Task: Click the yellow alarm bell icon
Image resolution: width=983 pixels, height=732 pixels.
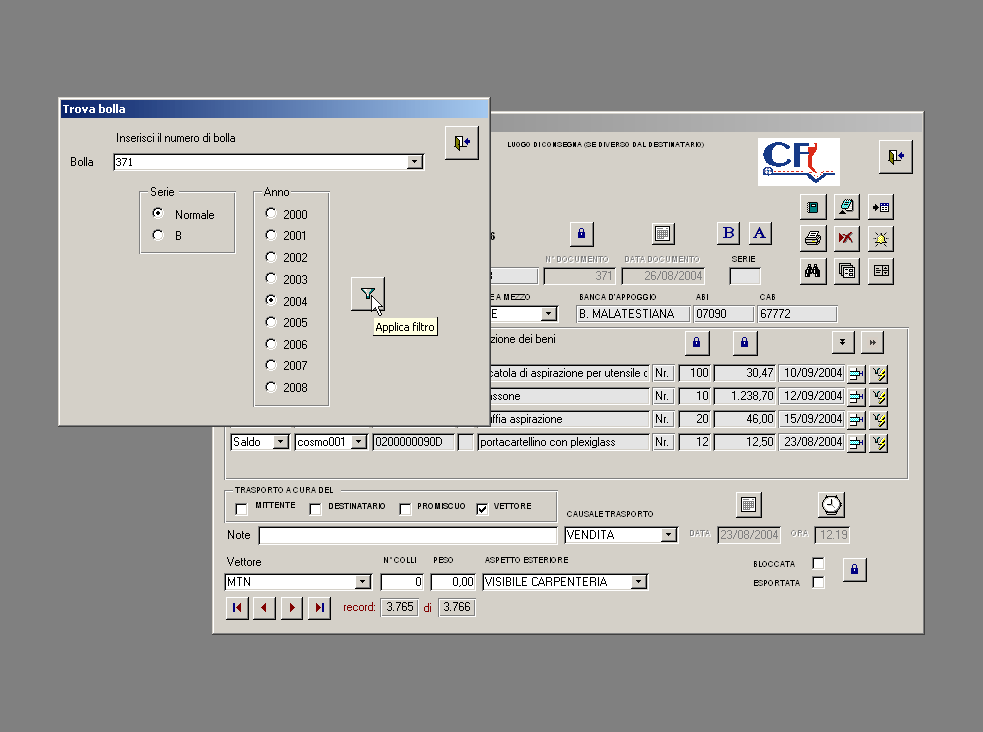Action: (x=881, y=238)
